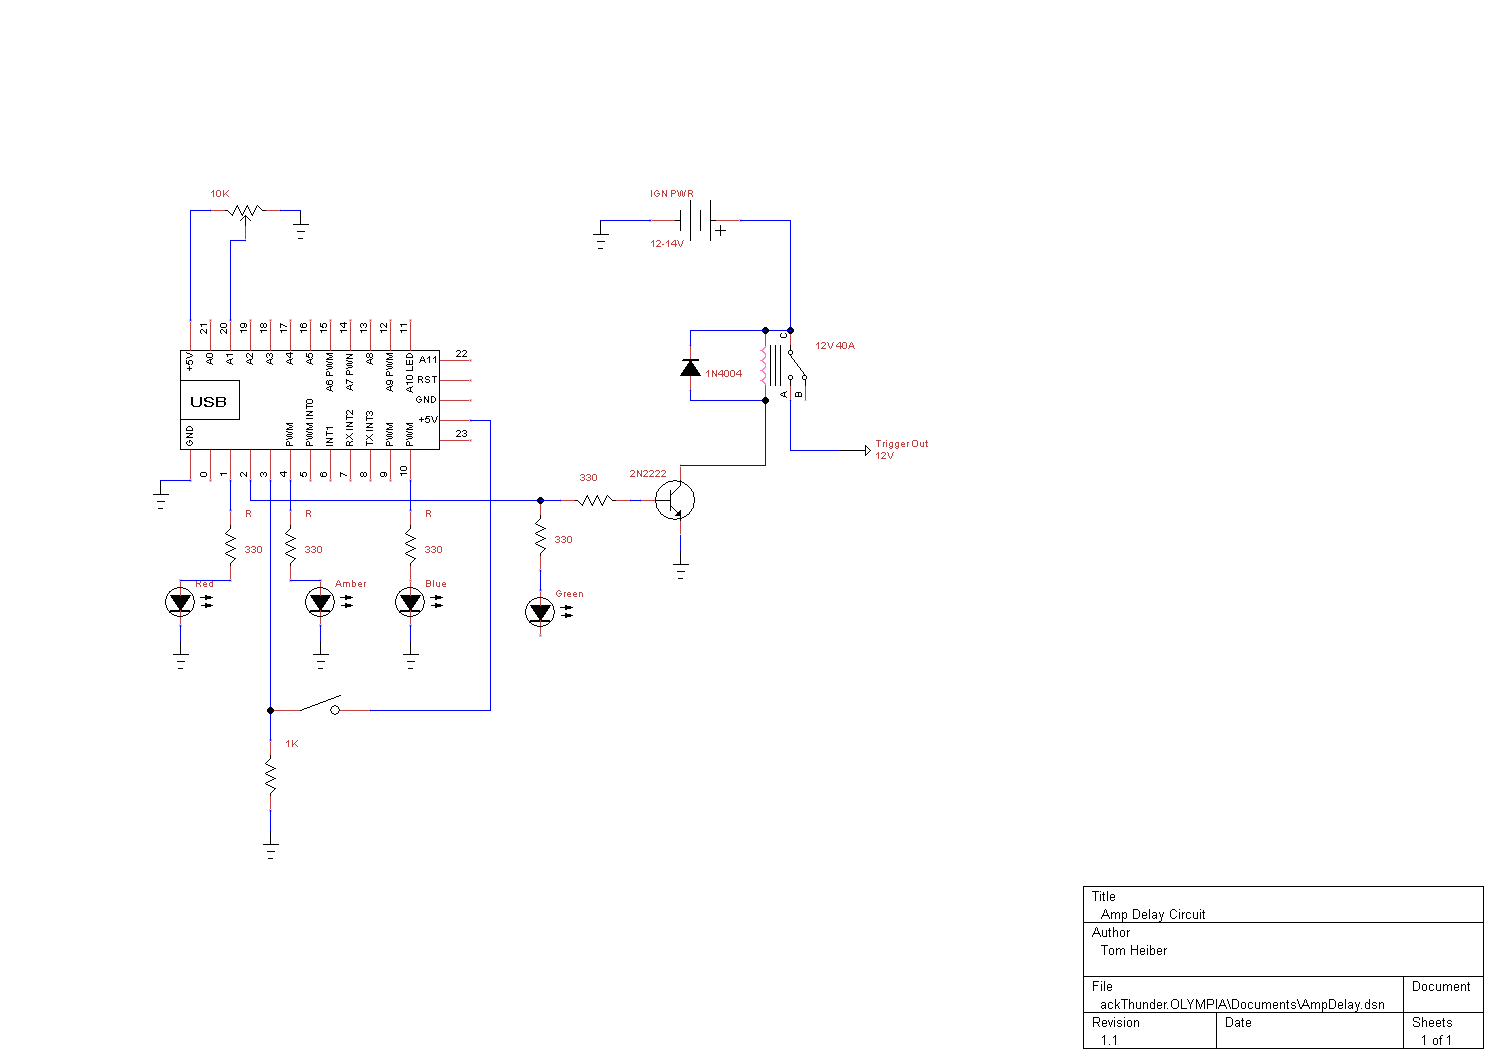Click the '1N4004' diode label
The height and width of the screenshot is (1060, 1495).
pyautogui.click(x=724, y=374)
